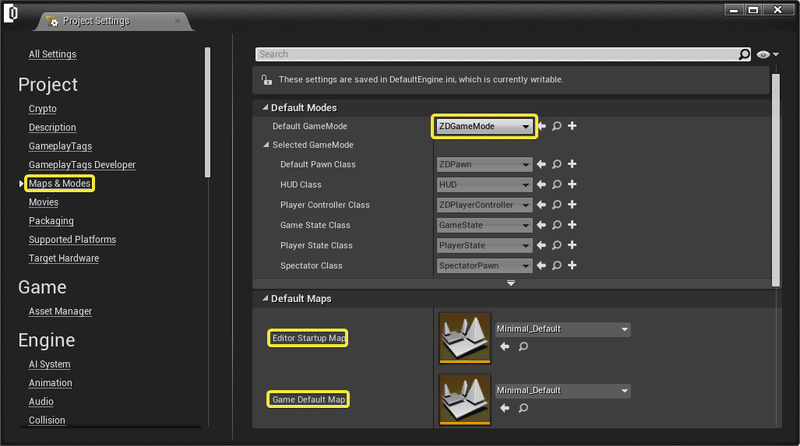Open the Animation settings
This screenshot has width=800, height=446.
click(x=50, y=383)
